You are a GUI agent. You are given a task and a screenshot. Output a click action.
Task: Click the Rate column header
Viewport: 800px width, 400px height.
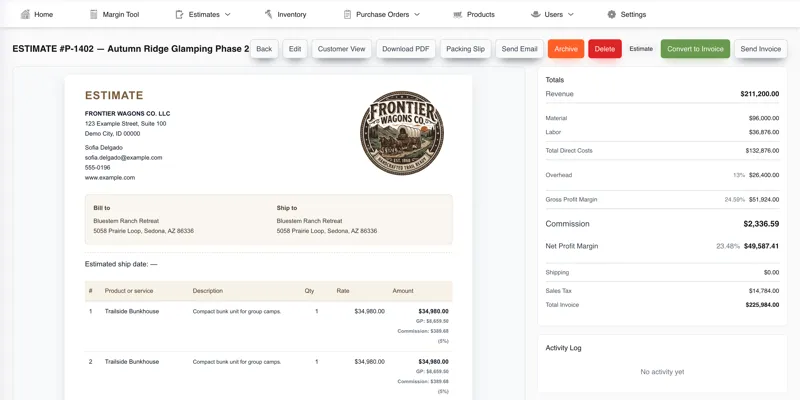coord(343,291)
